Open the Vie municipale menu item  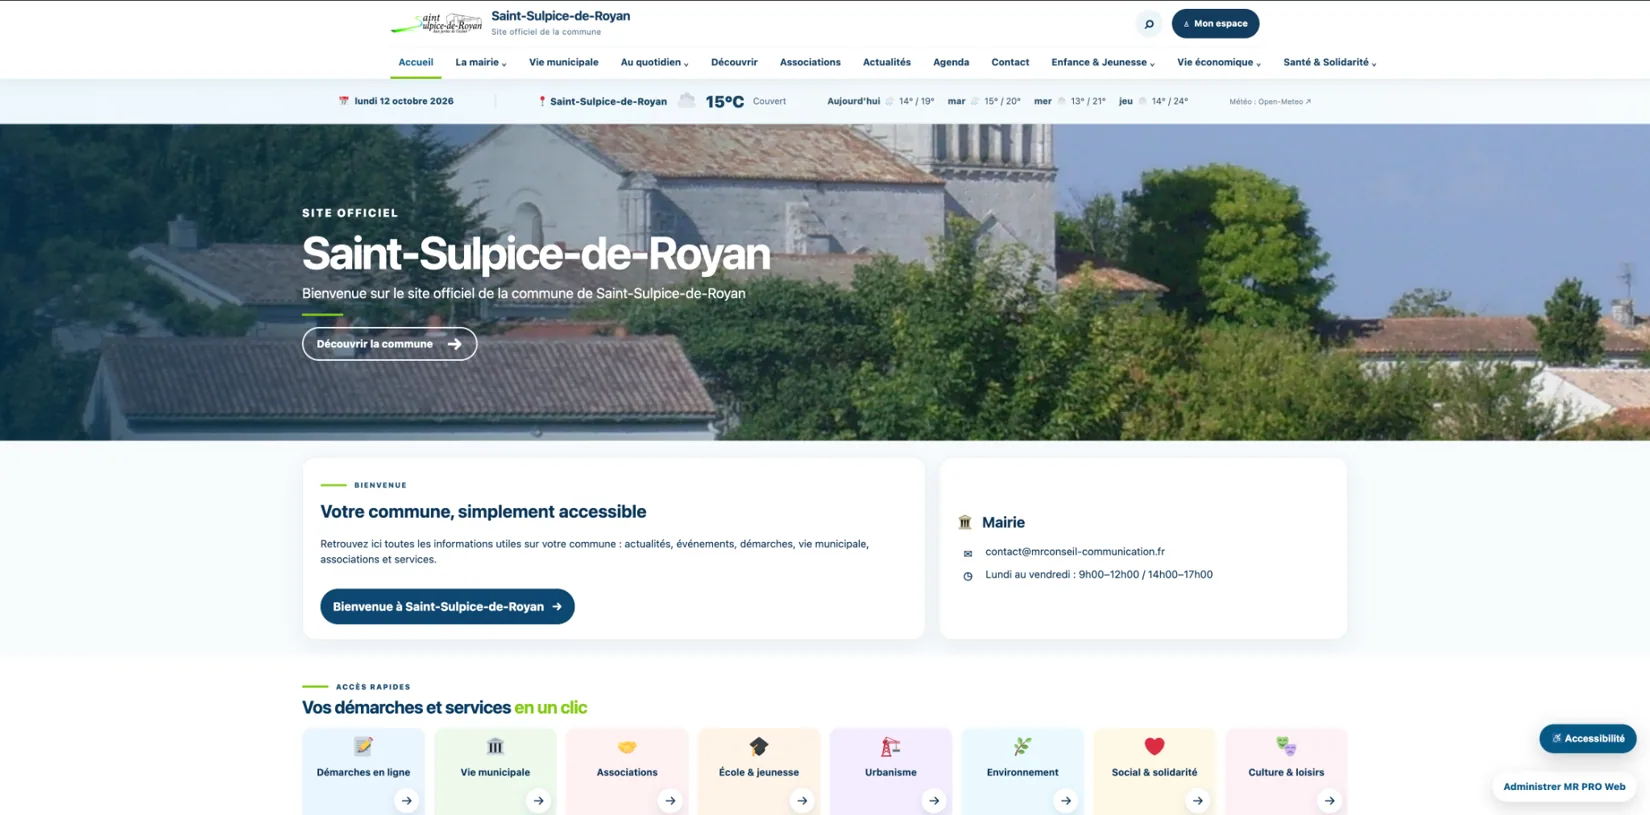point(564,62)
